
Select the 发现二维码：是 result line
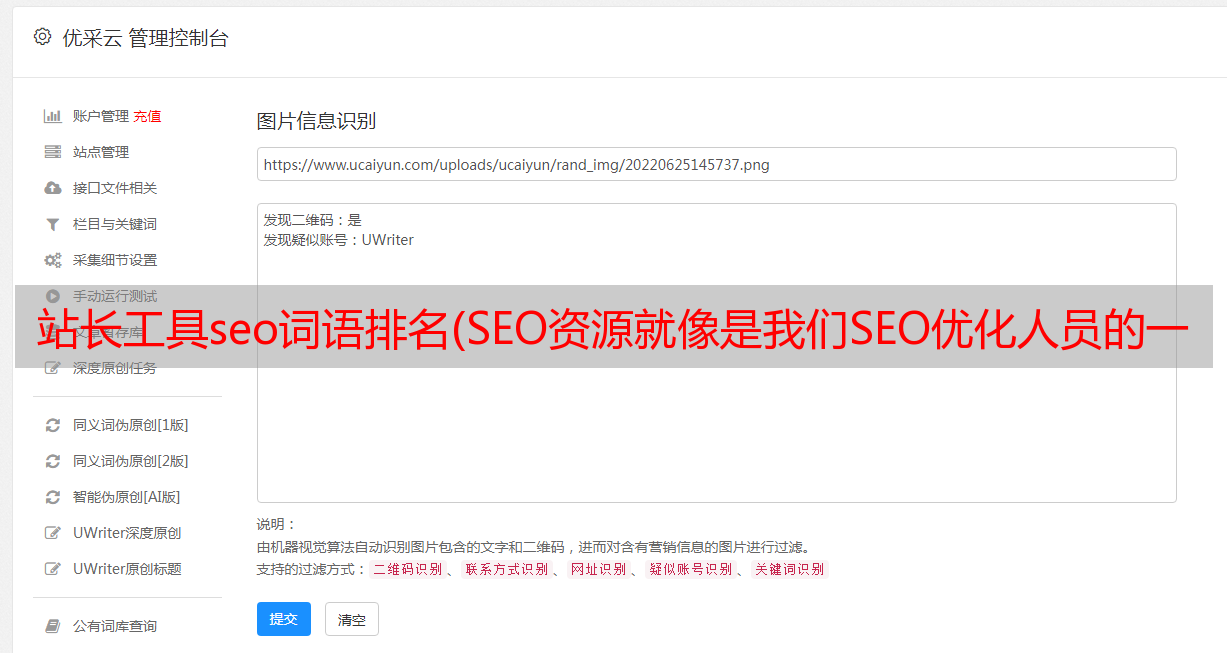[x=313, y=220]
